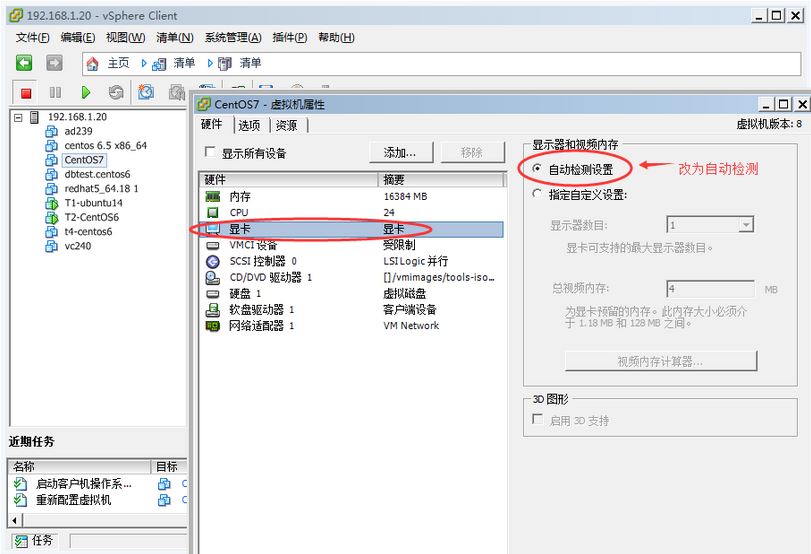
Task: Switch to the 资源 tab
Action: tap(287, 125)
